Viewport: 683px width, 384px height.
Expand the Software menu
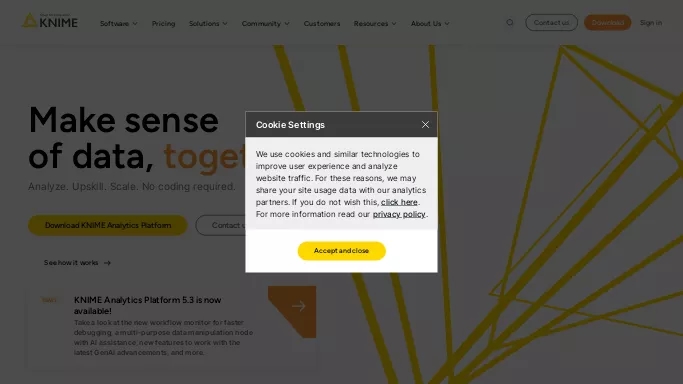click(118, 24)
